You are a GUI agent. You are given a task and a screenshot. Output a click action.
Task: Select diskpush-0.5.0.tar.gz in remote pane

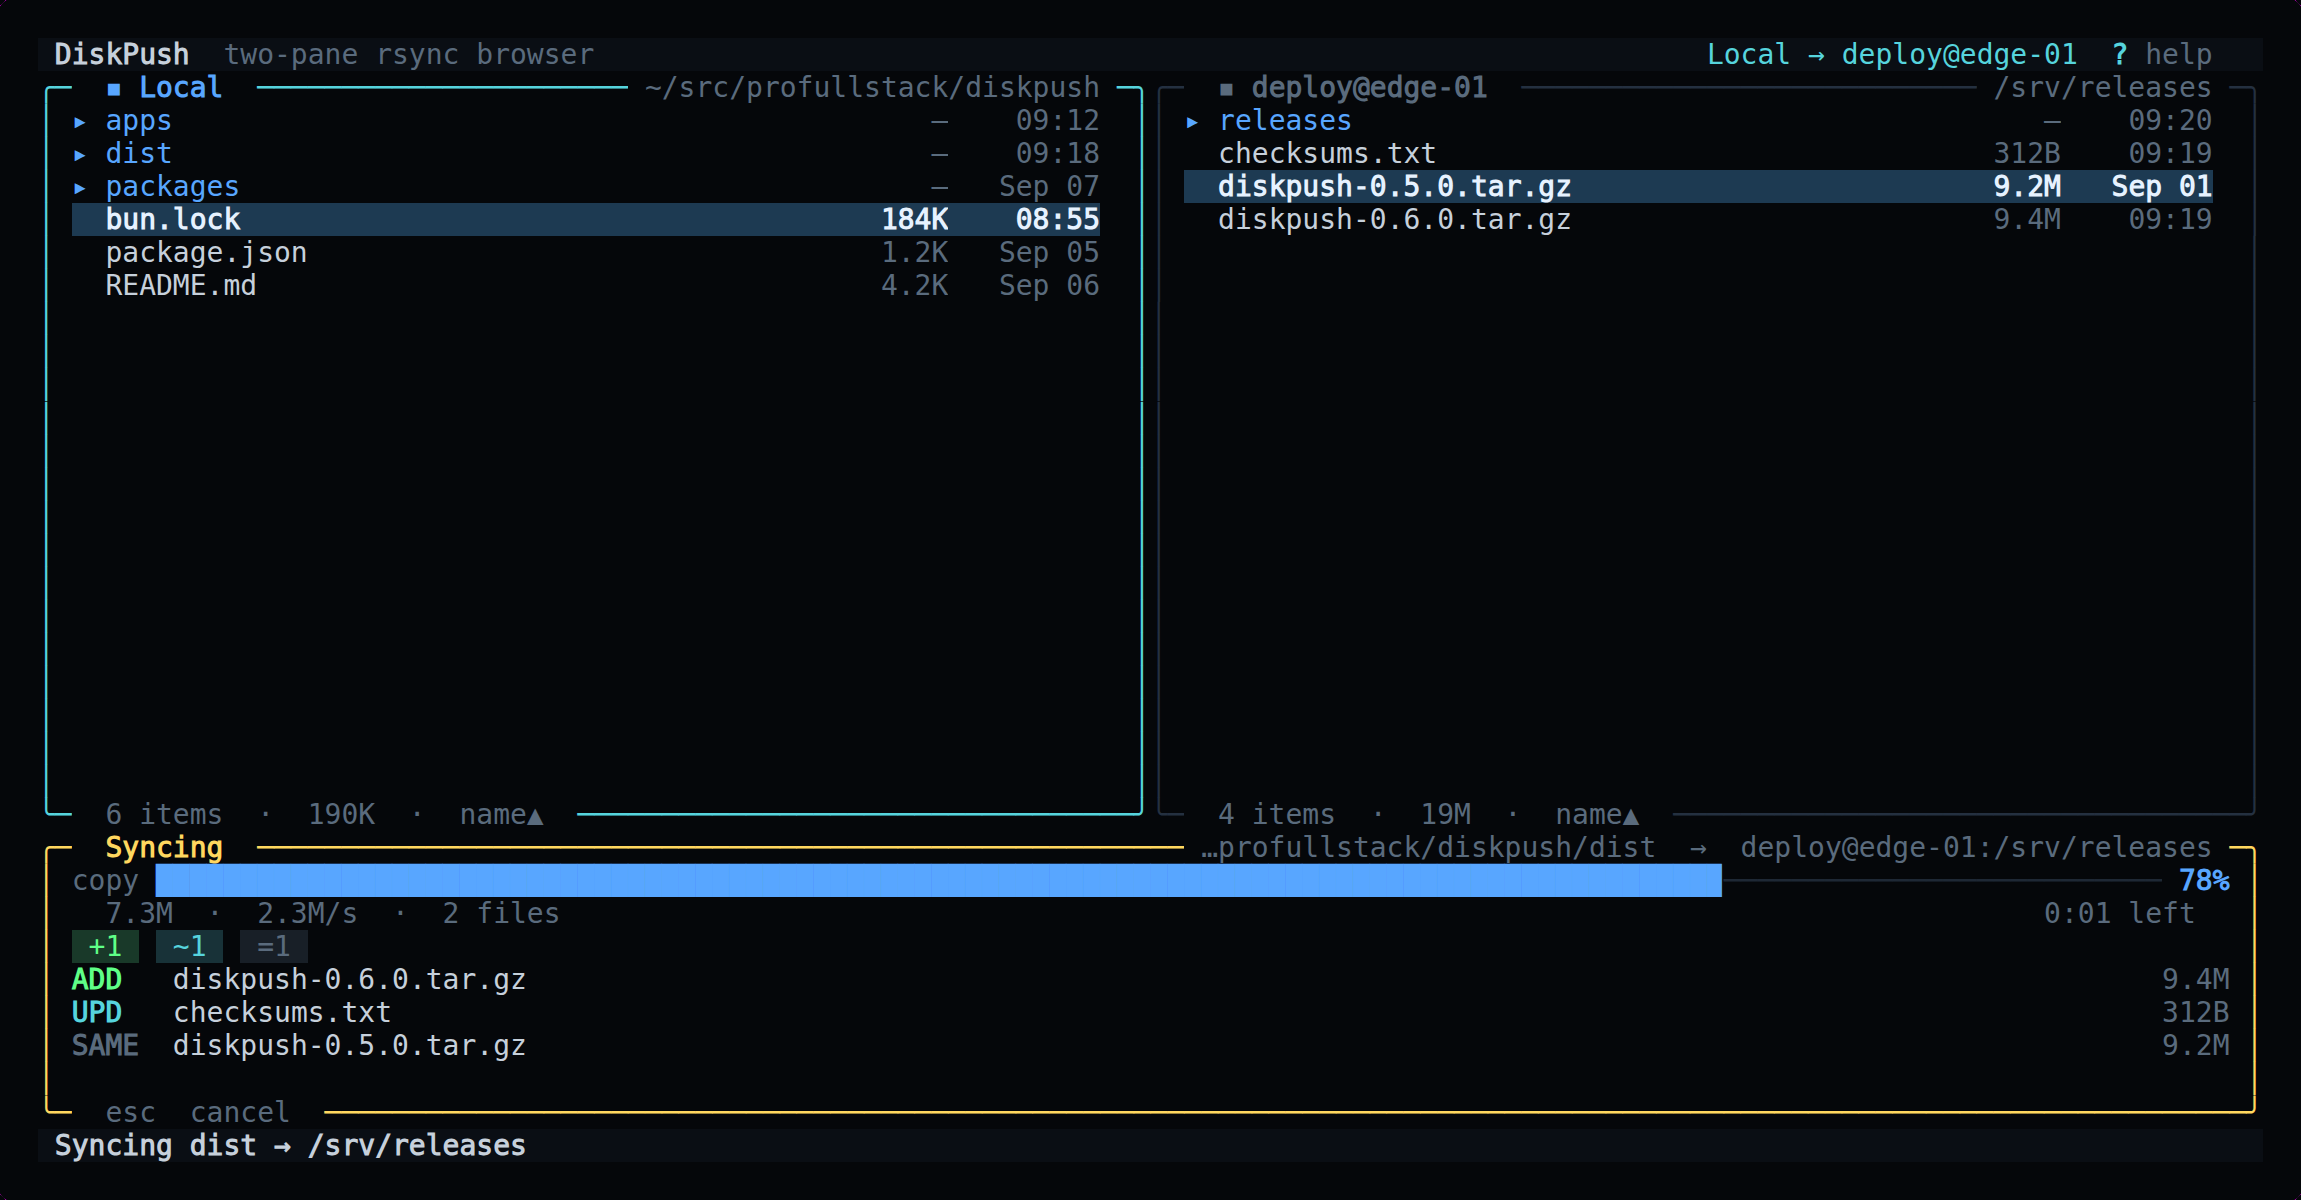(1698, 187)
